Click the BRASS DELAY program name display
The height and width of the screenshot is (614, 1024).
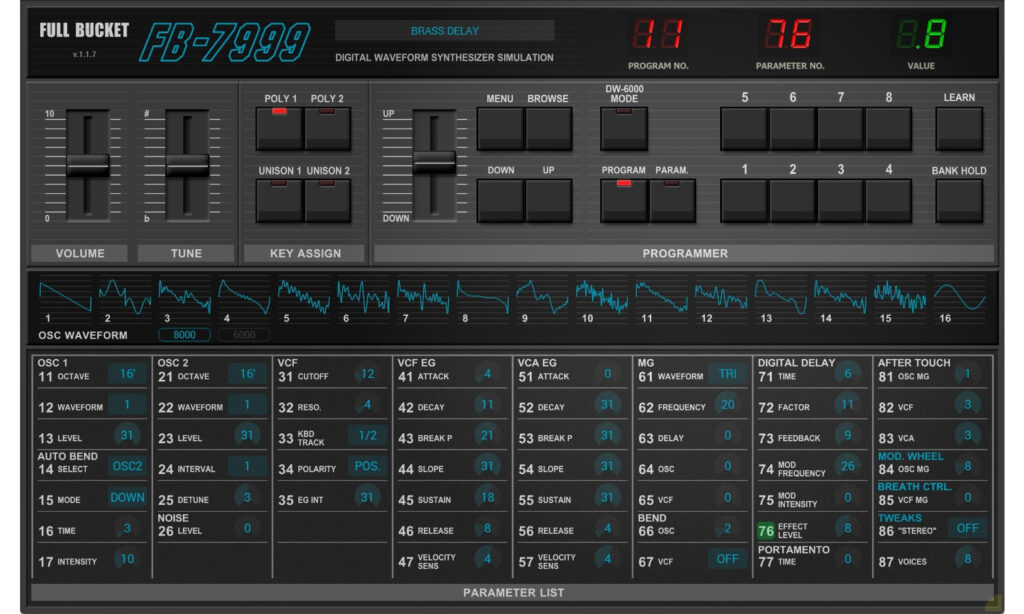tap(445, 31)
